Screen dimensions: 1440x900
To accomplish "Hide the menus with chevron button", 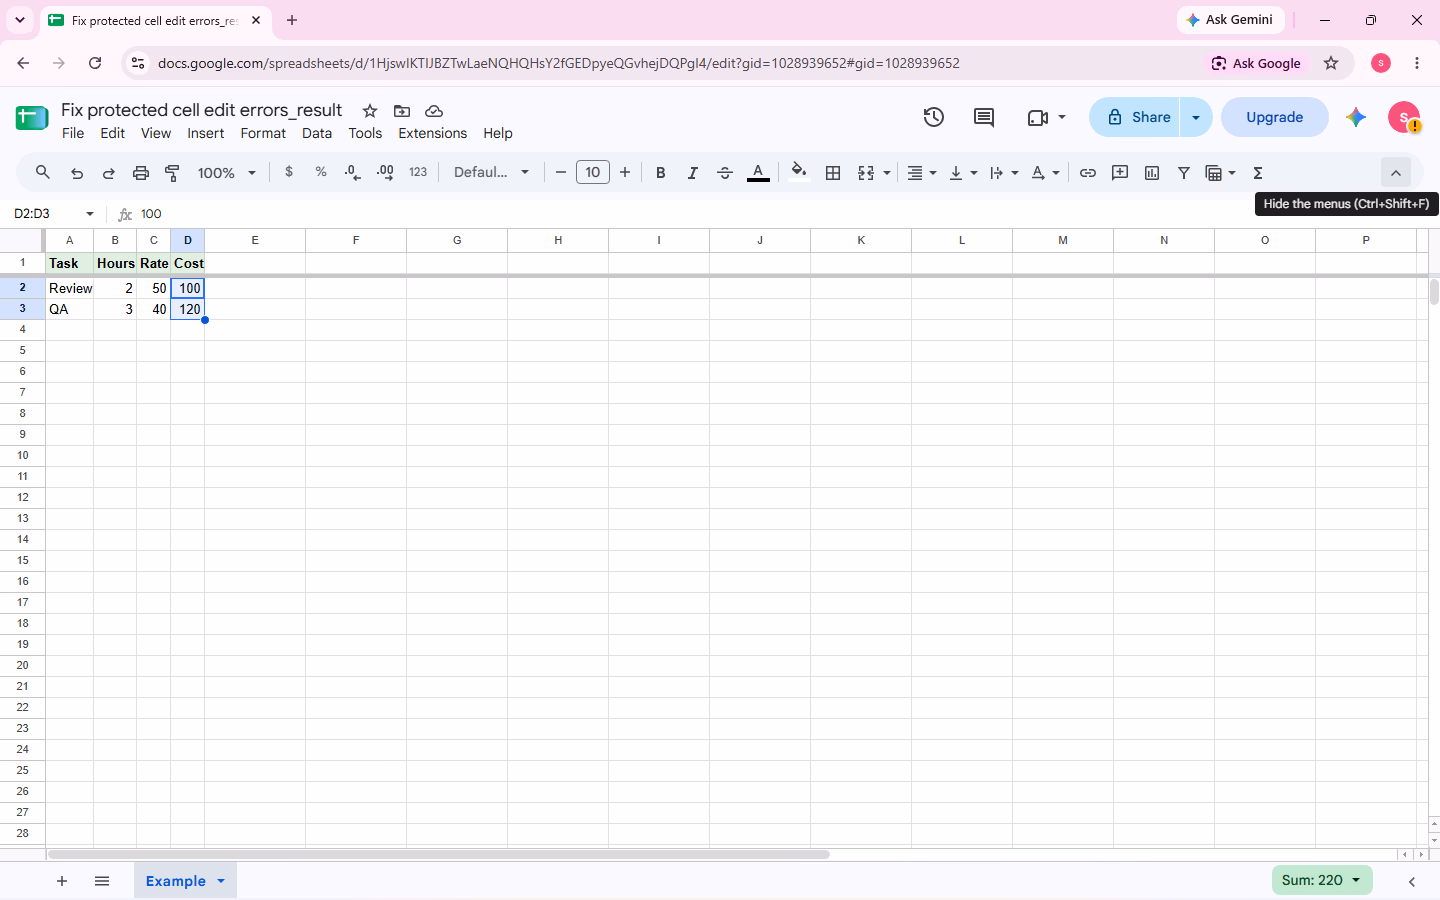I will click(1396, 173).
